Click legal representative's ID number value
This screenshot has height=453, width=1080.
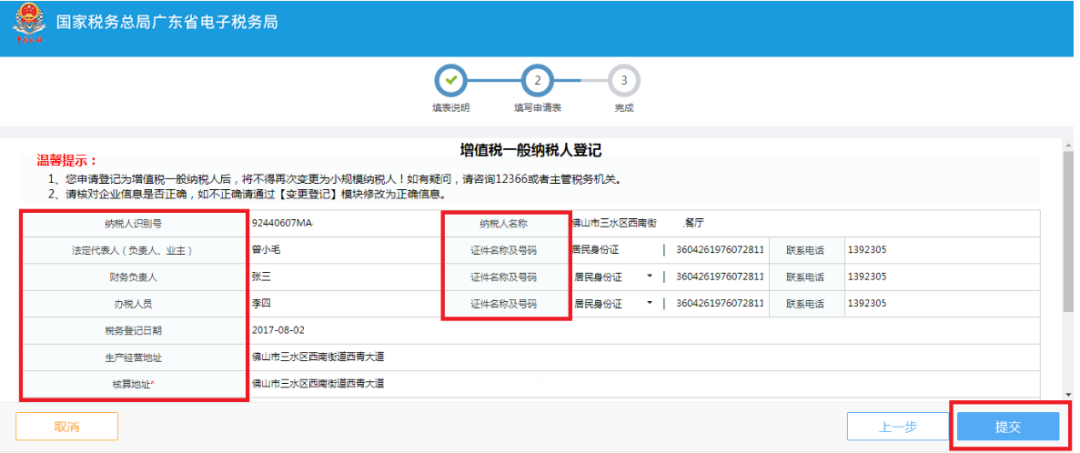click(720, 250)
